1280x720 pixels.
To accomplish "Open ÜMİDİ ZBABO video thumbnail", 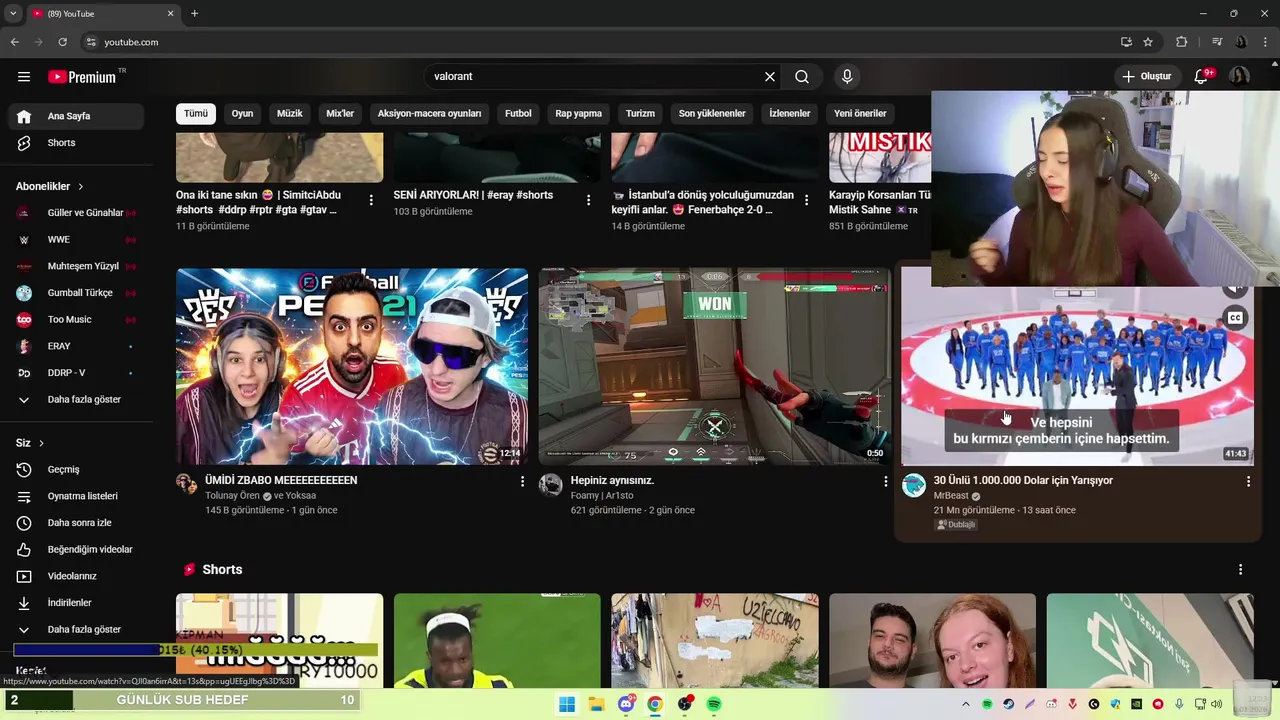I will tap(352, 366).
